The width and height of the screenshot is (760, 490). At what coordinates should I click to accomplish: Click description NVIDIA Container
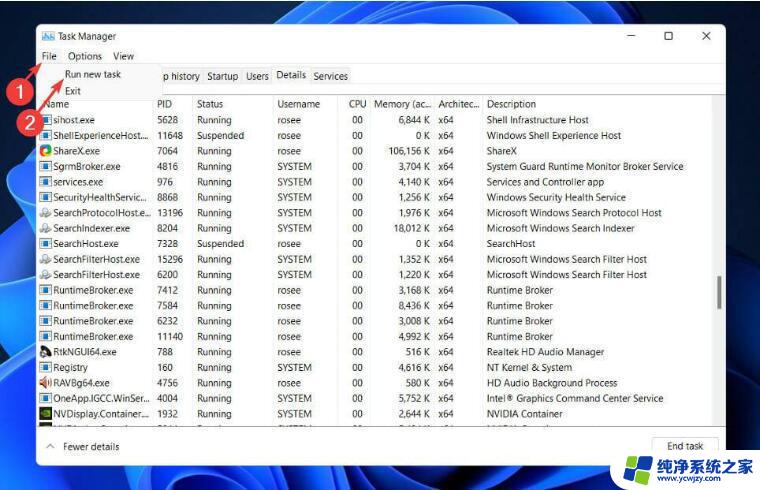coord(524,413)
